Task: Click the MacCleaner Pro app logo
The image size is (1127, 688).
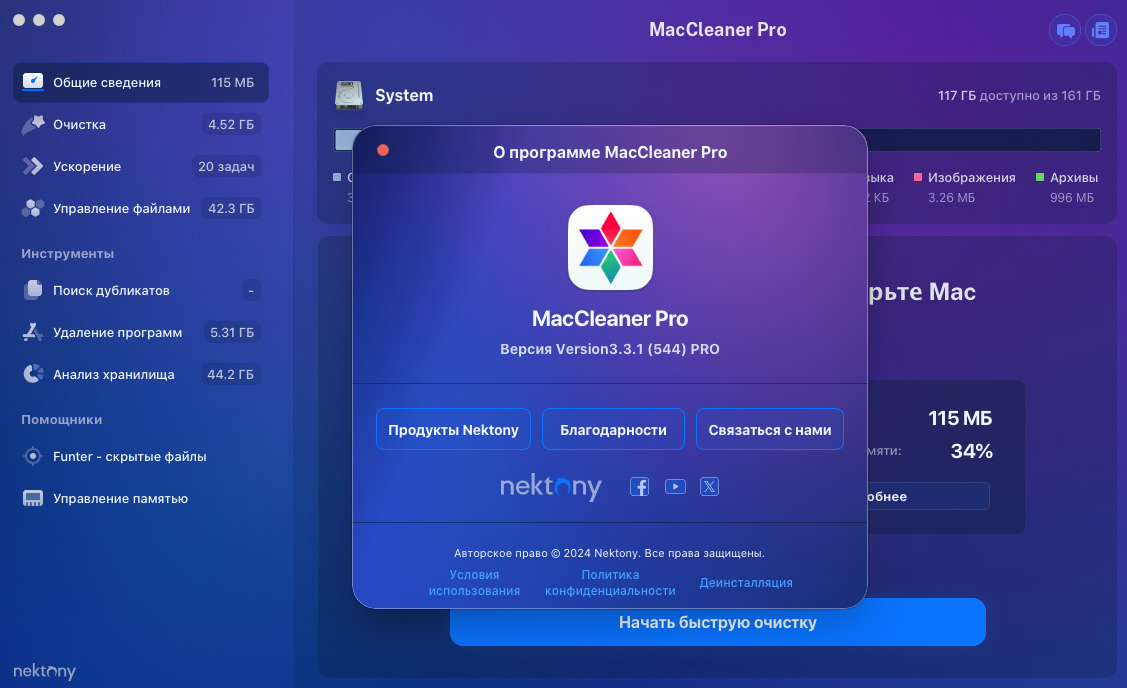Action: point(610,247)
